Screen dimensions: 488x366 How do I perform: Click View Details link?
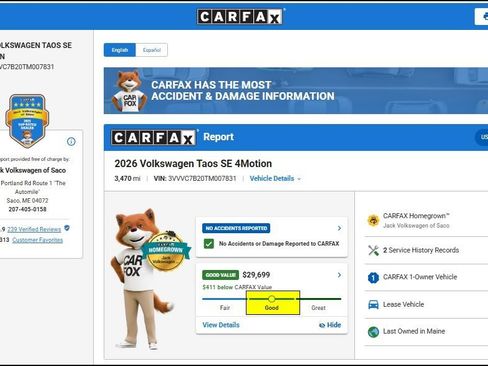[221, 325]
